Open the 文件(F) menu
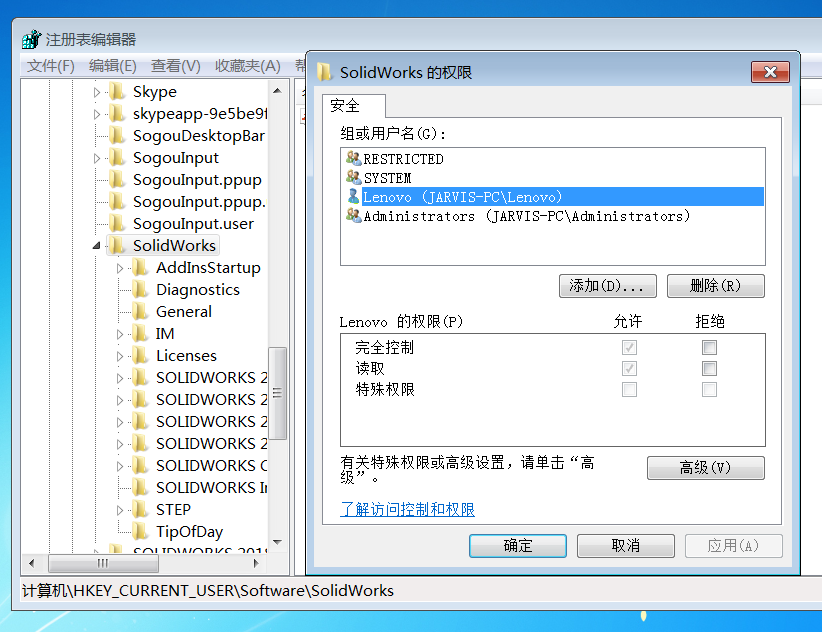The image size is (822, 632). click(51, 66)
